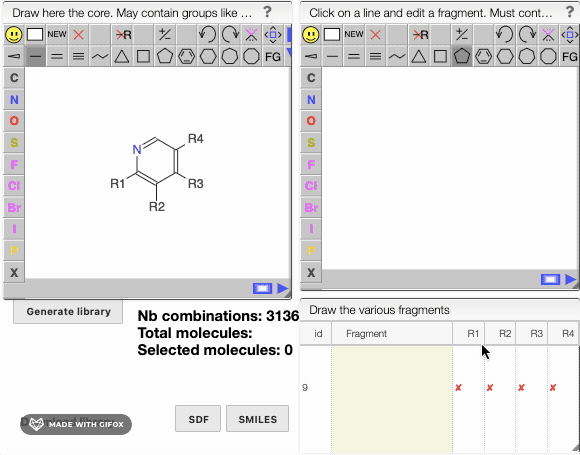
Task: Toggle the R3 red cross for fragment 9
Action: [521, 388]
